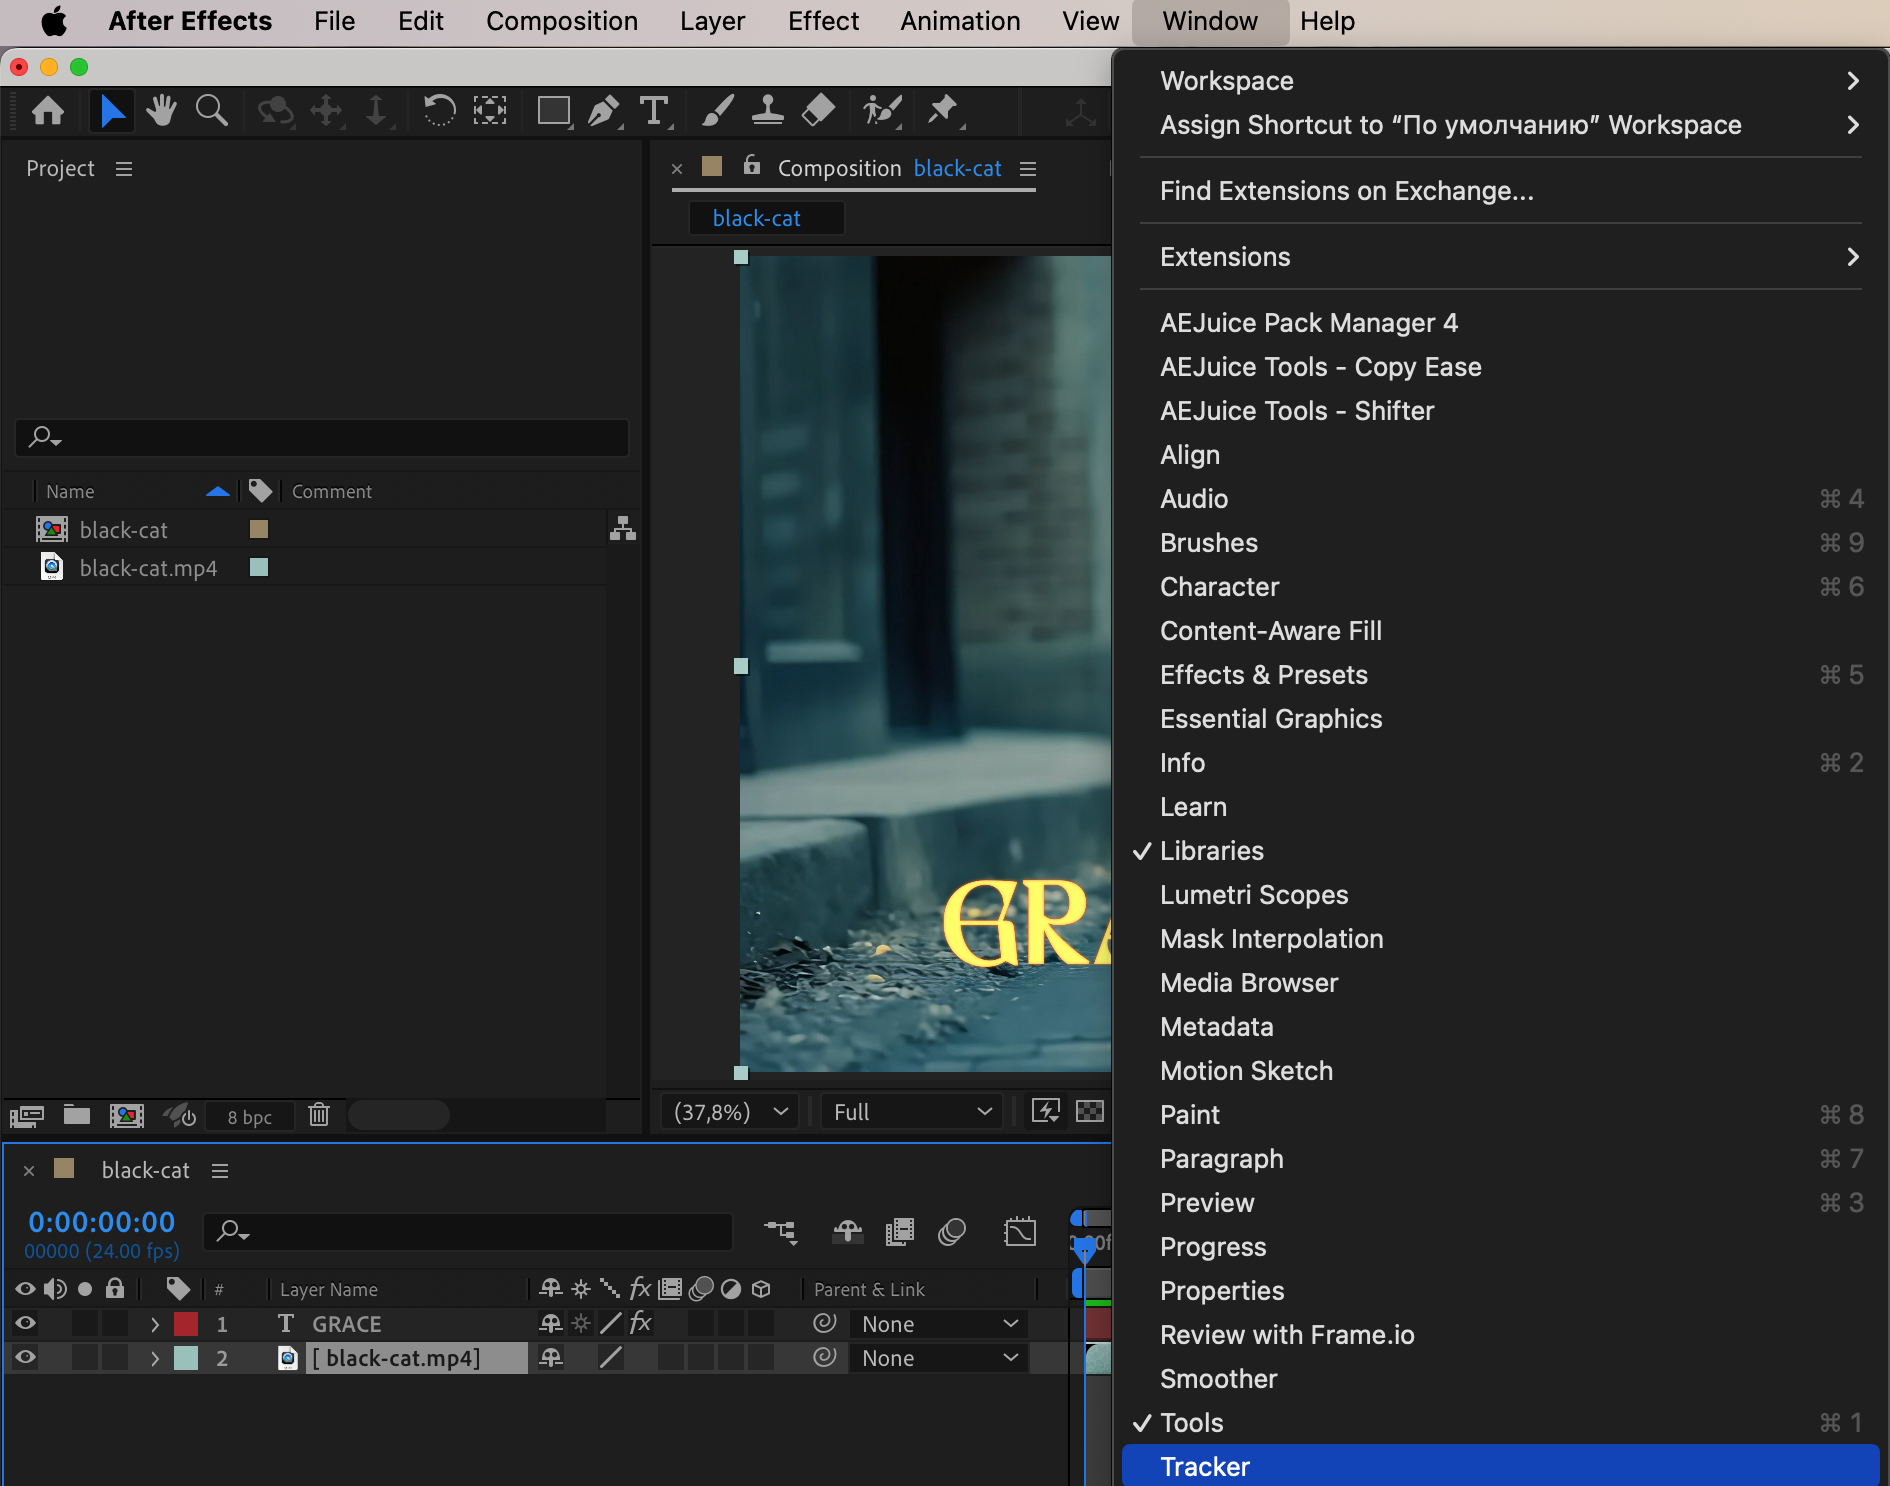
Task: Click the Project panel search field
Action: 322,437
